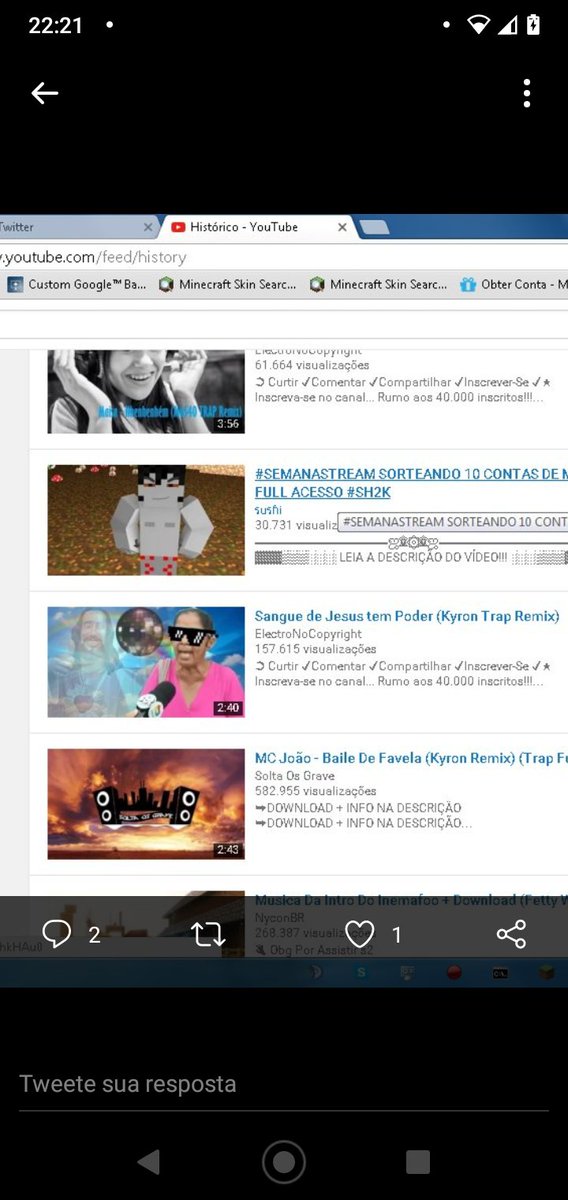
Task: Click the 22:21 clock in status bar
Action: click(56, 26)
